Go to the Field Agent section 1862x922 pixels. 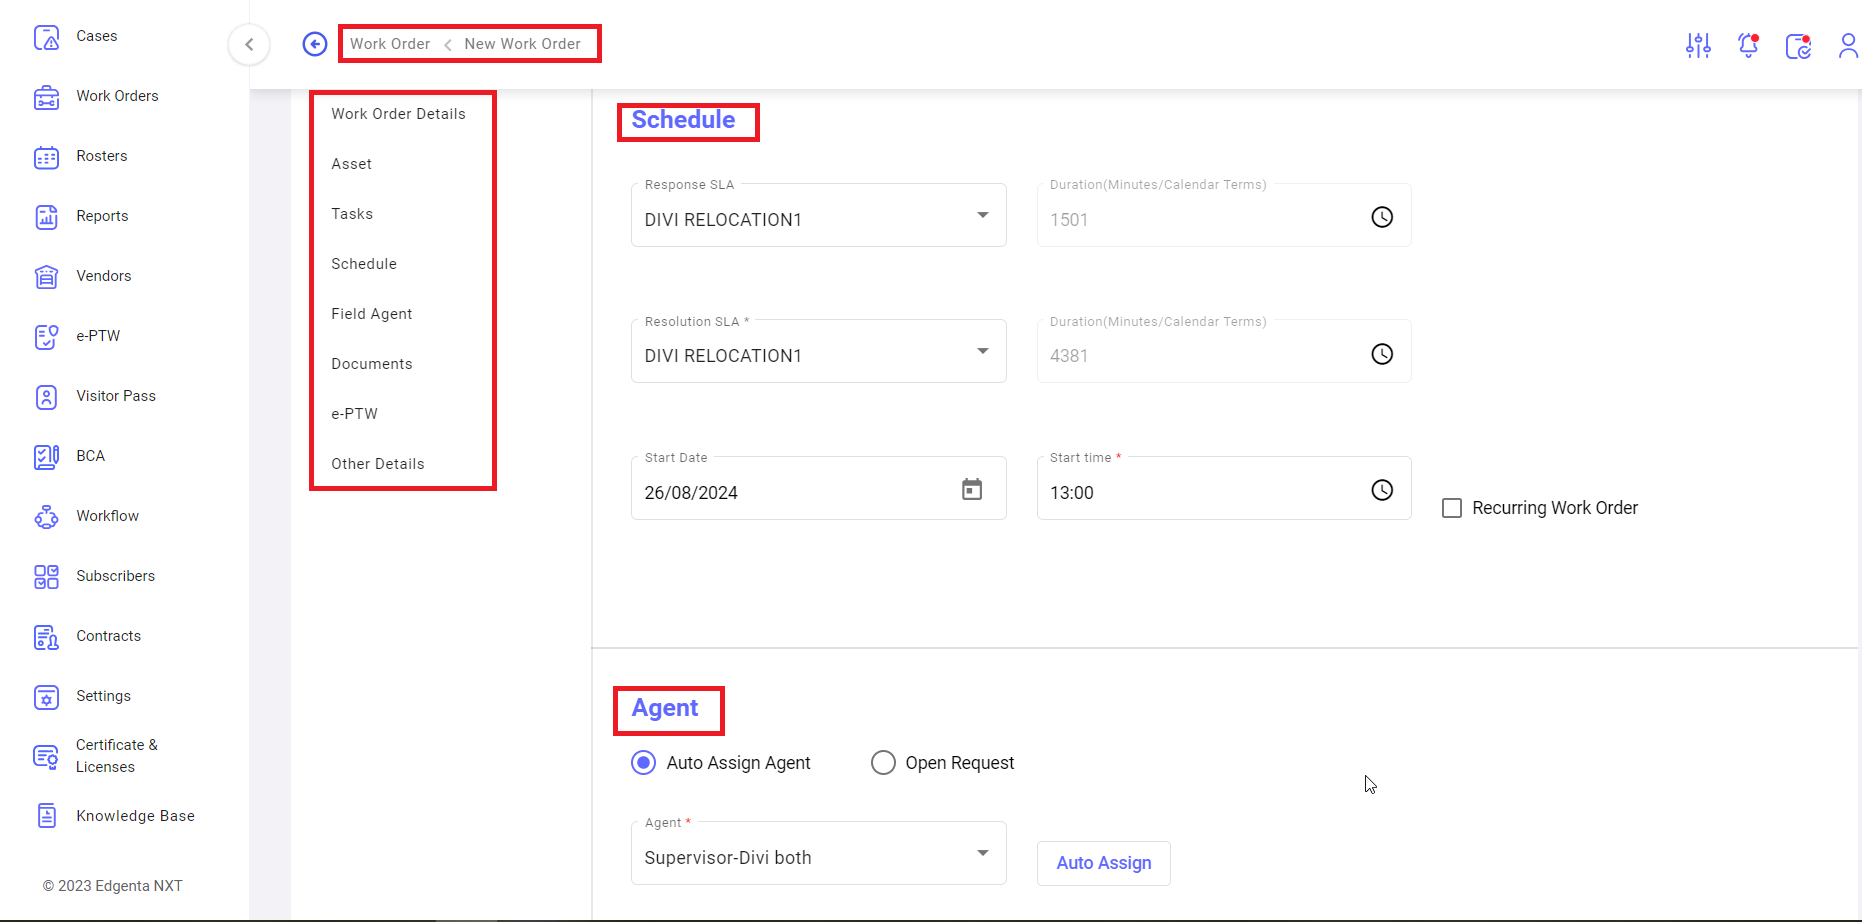click(x=372, y=314)
